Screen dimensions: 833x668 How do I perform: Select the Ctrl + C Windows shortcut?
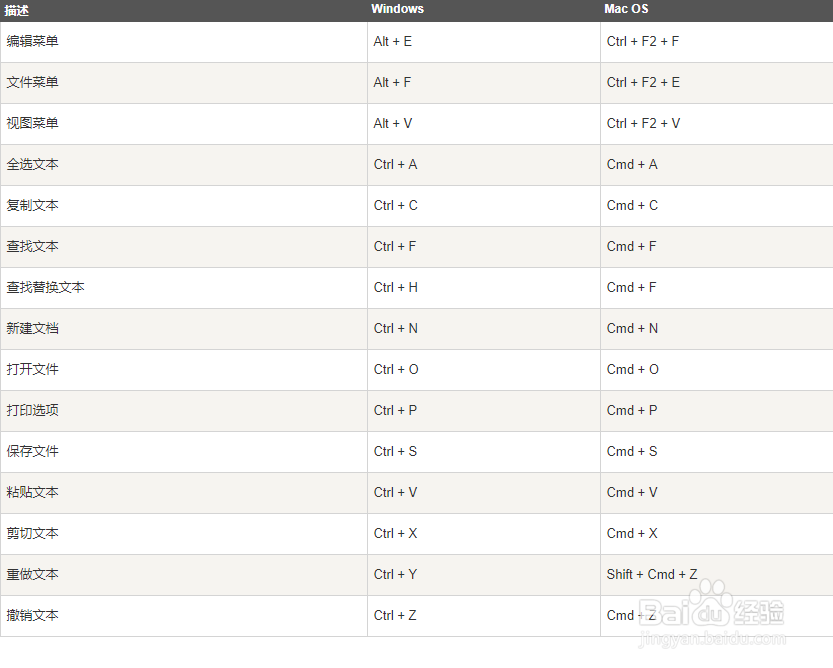point(396,206)
